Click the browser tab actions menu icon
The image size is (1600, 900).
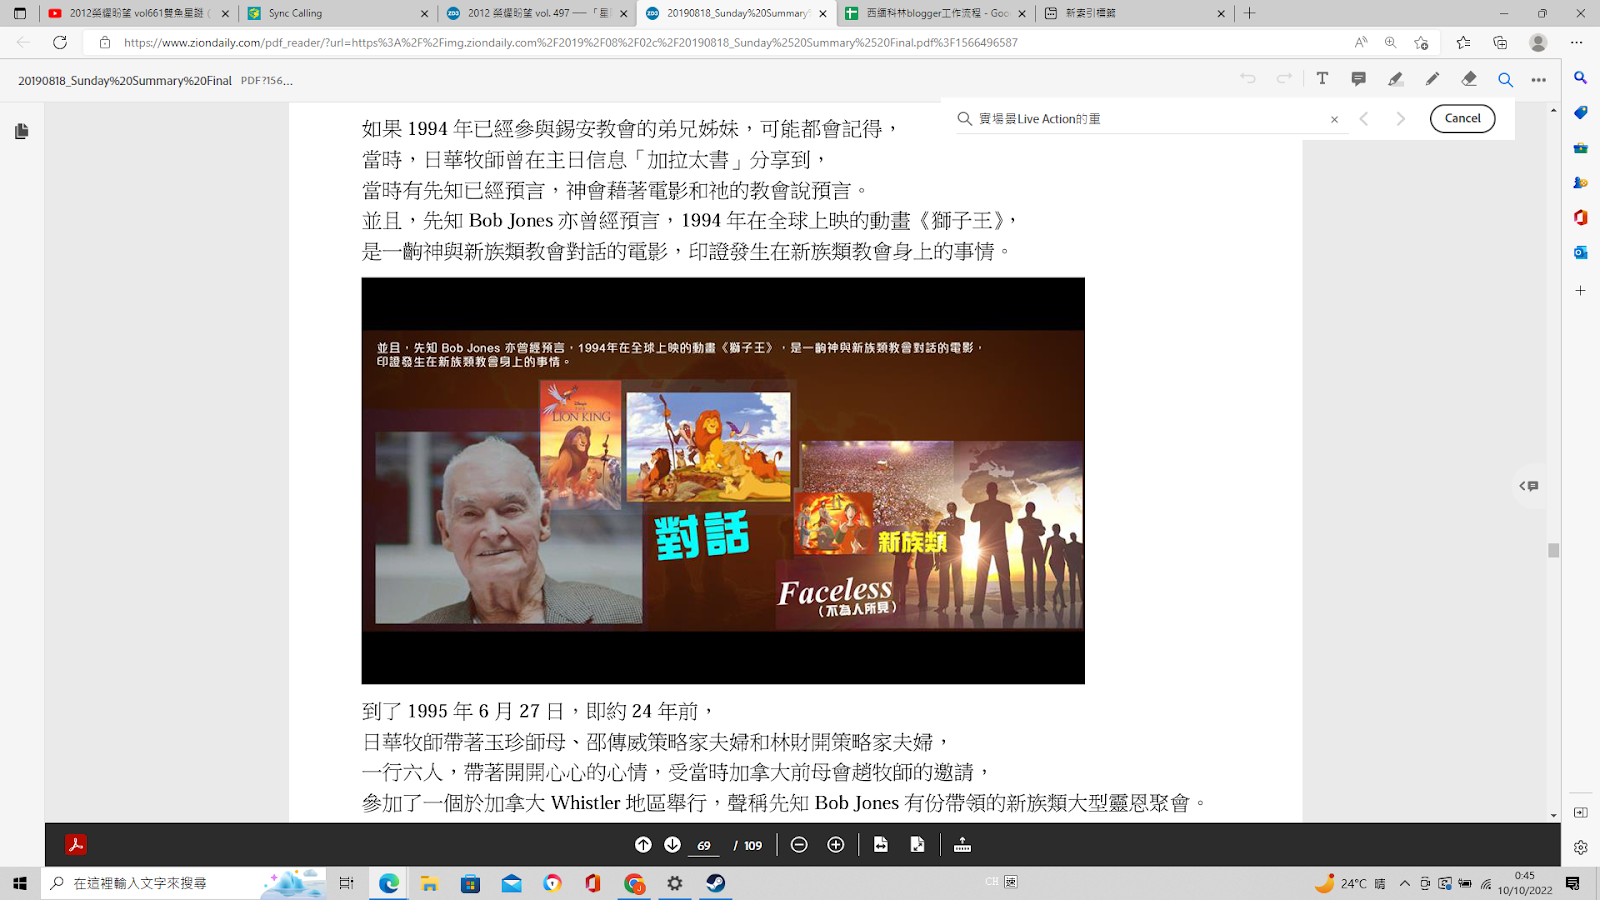pos(20,13)
